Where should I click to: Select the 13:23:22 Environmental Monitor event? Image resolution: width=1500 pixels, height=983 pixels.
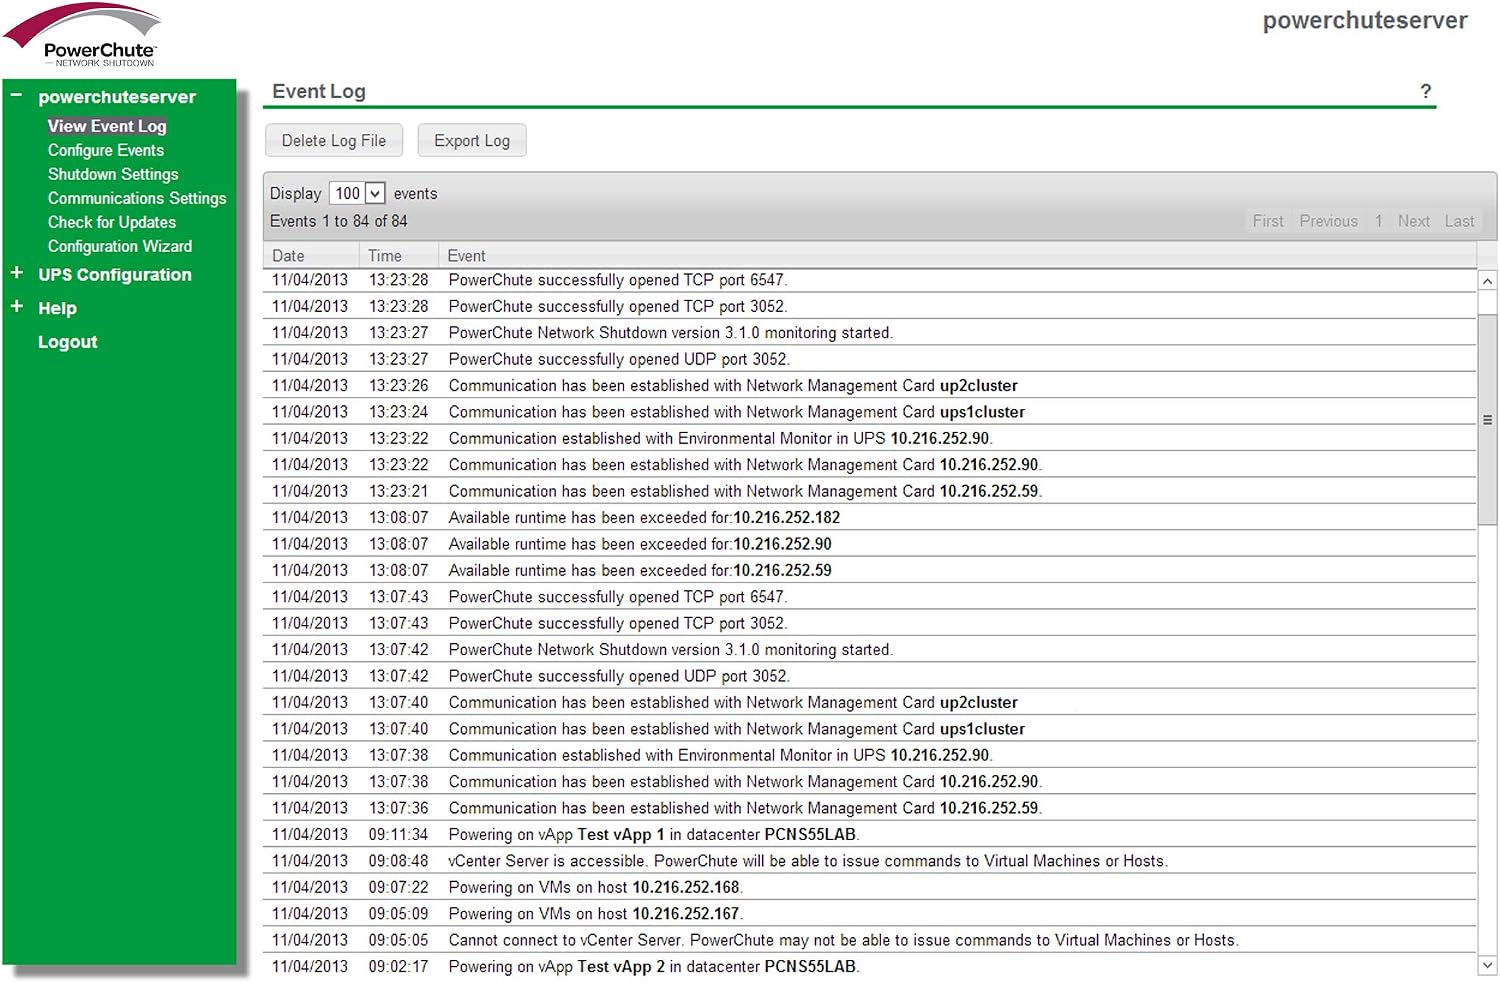point(870,439)
